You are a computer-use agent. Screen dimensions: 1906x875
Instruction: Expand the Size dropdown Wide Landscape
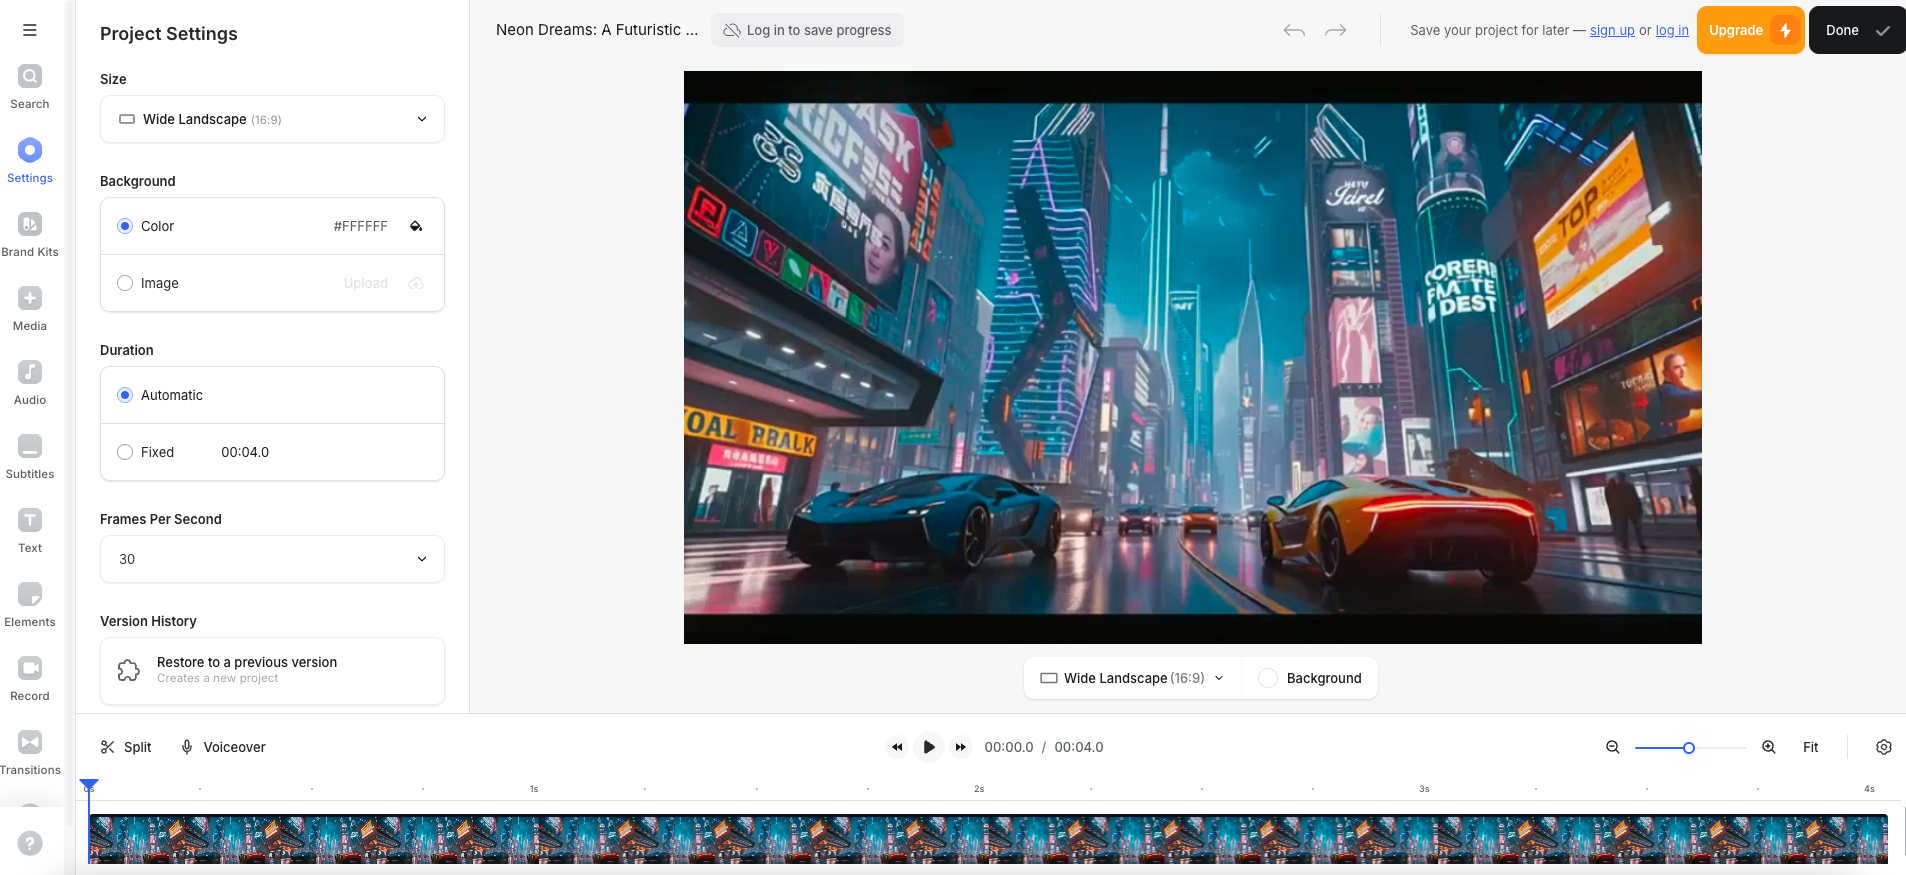[272, 119]
